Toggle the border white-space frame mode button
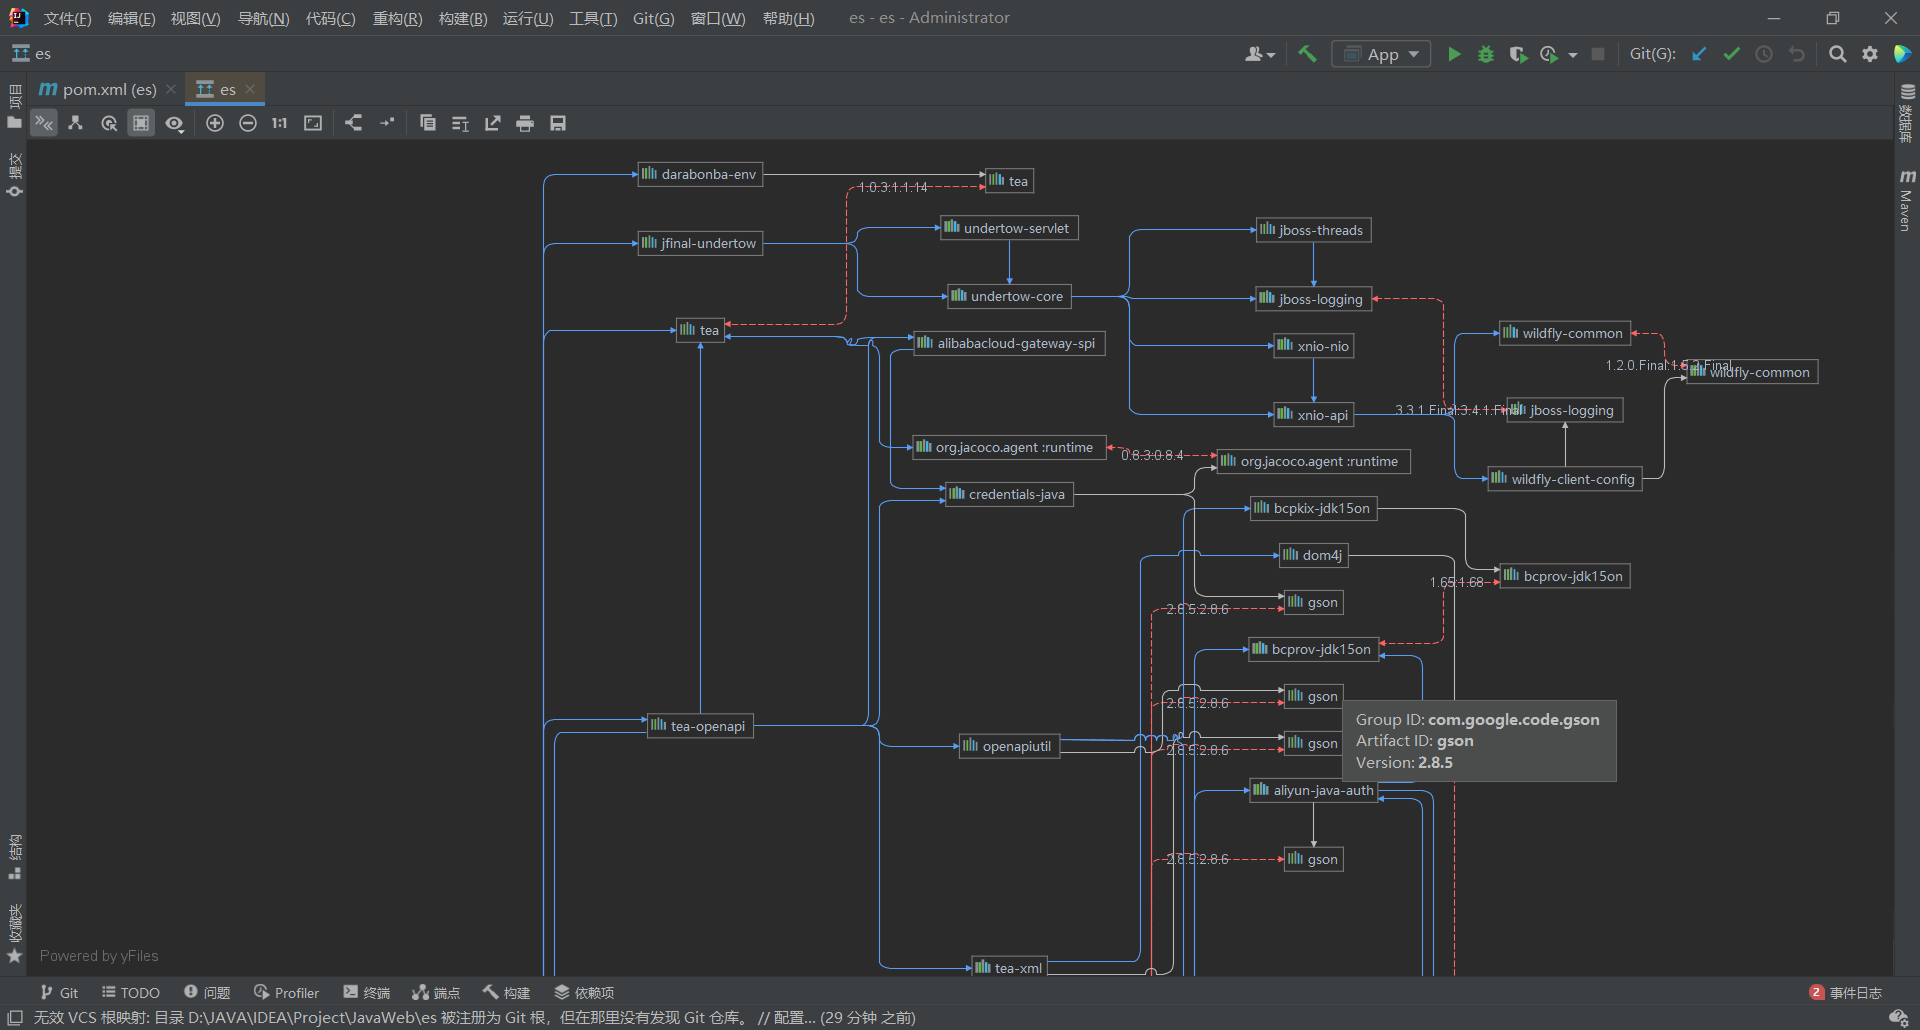 [x=141, y=123]
